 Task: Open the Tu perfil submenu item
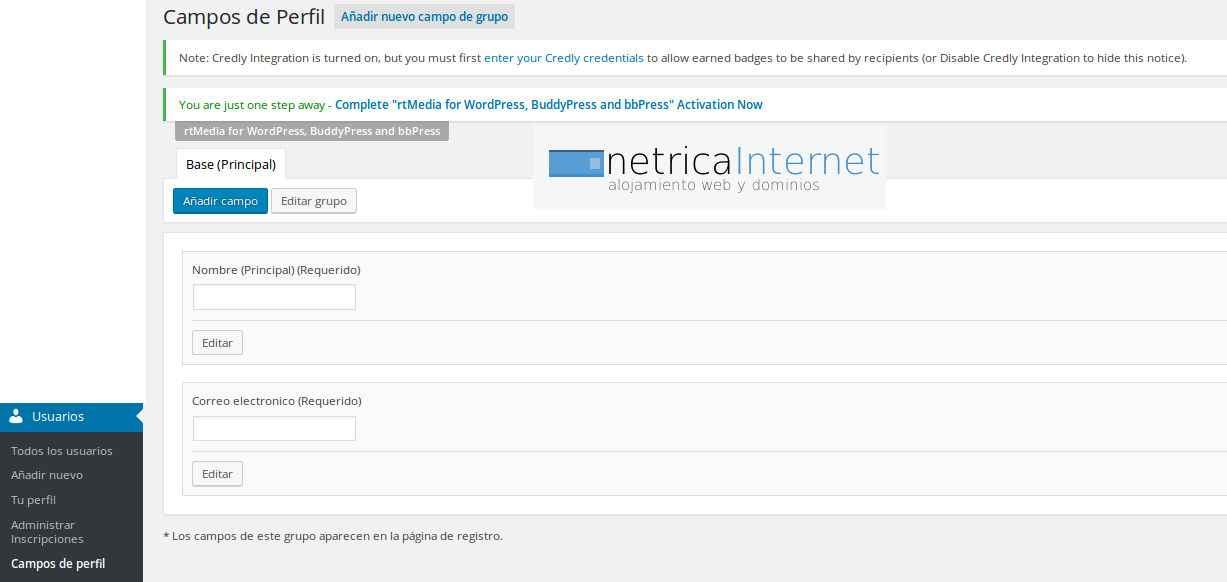tap(33, 500)
